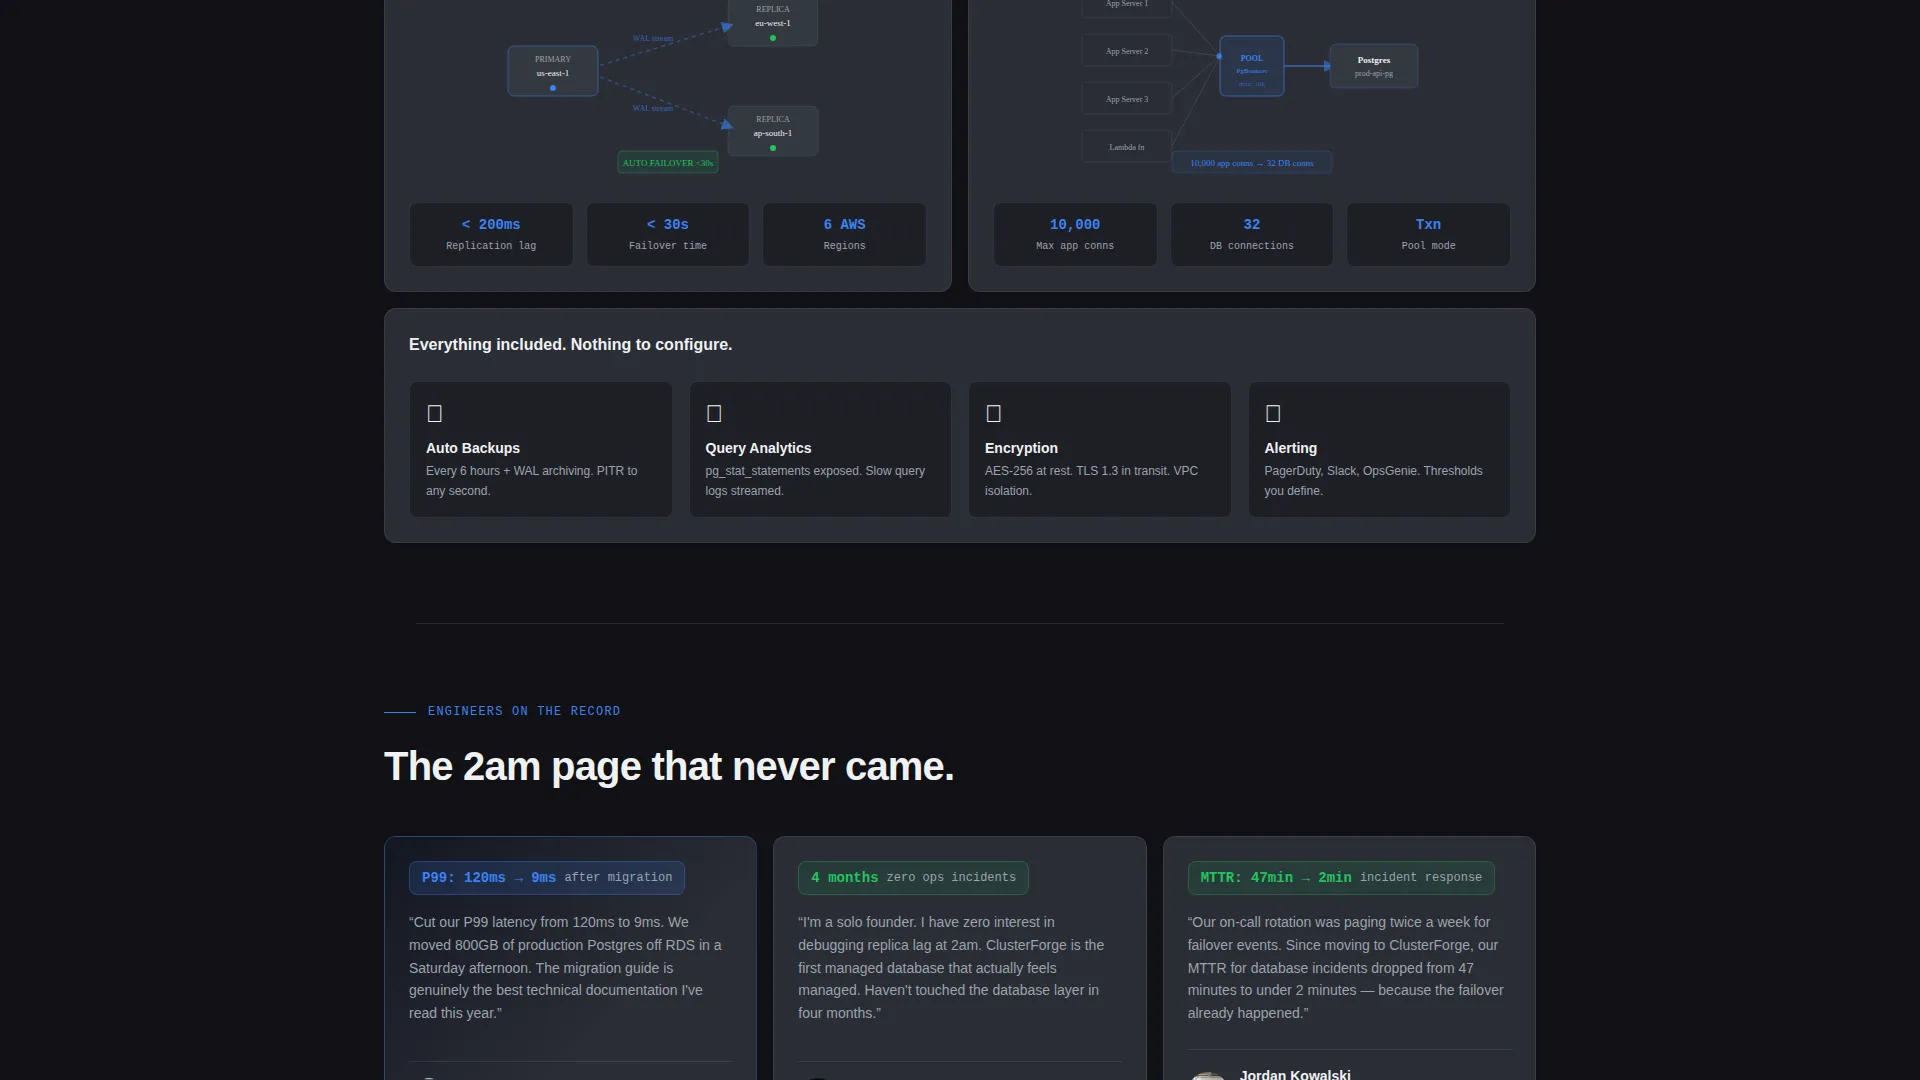This screenshot has width=1920, height=1080.
Task: Click the green status dot on ap-south-1 replica
Action: click(x=773, y=148)
